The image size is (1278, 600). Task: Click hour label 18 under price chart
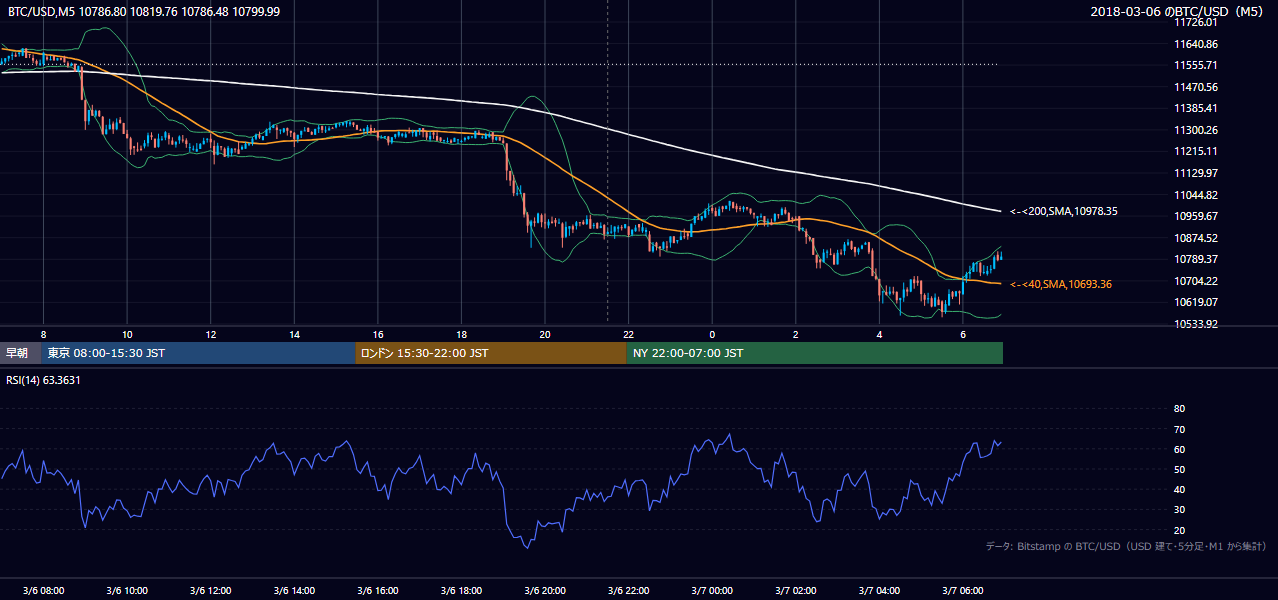tap(461, 334)
